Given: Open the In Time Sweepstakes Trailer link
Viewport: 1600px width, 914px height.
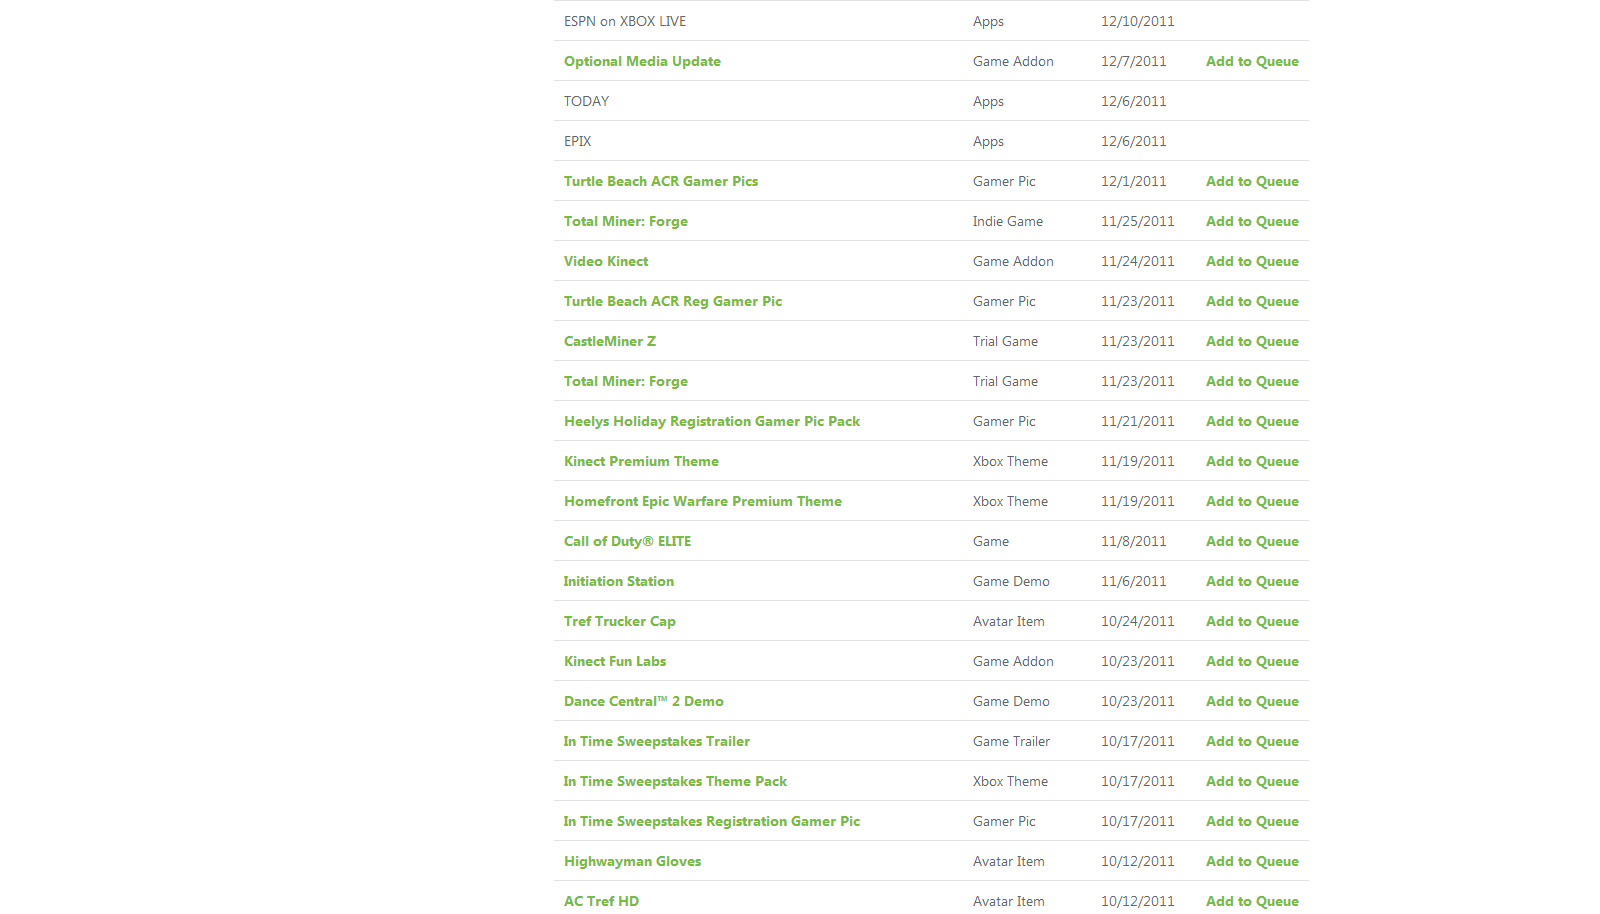Looking at the screenshot, I should pyautogui.click(x=657, y=741).
